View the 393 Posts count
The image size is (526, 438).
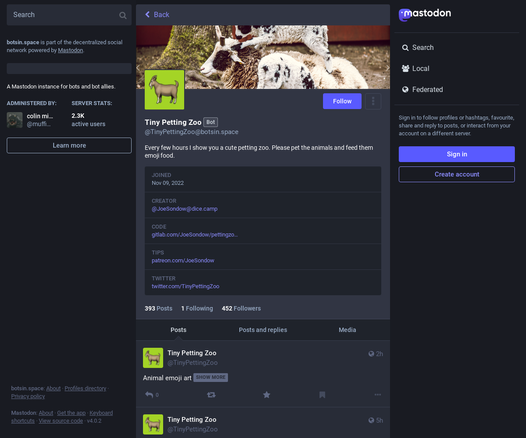[x=158, y=308]
